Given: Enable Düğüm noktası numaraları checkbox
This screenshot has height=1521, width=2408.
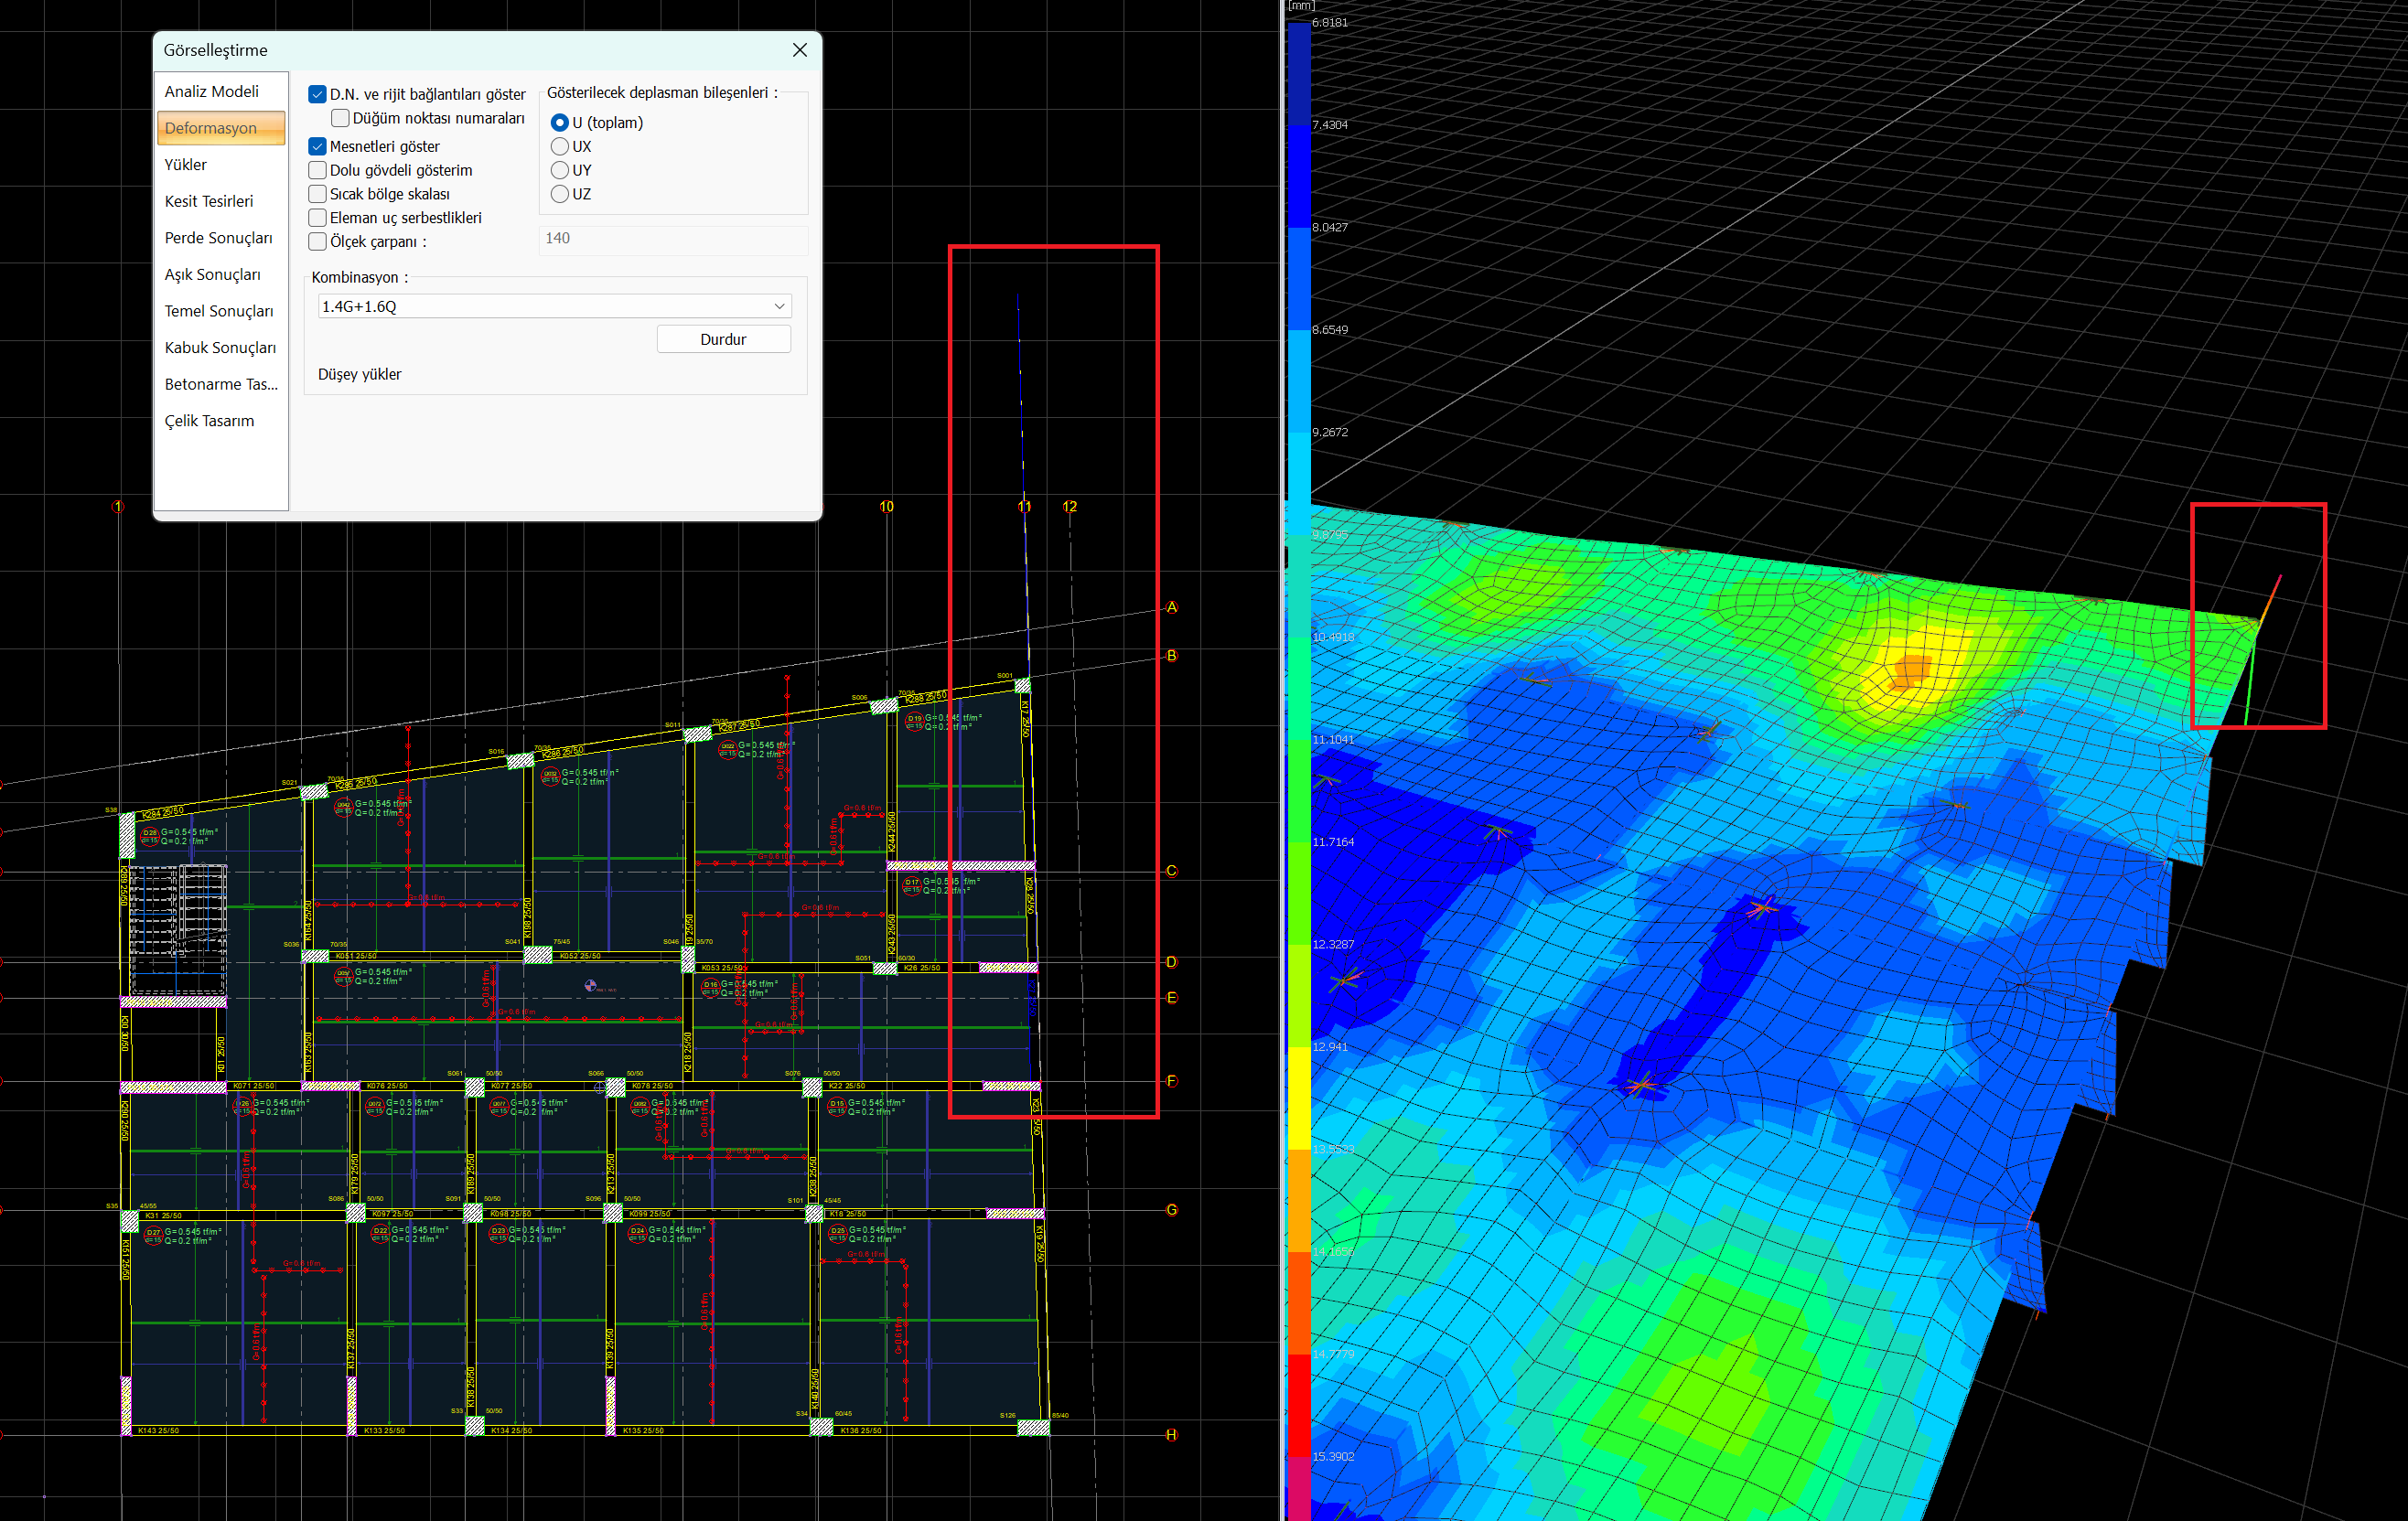Looking at the screenshot, I should point(340,118).
